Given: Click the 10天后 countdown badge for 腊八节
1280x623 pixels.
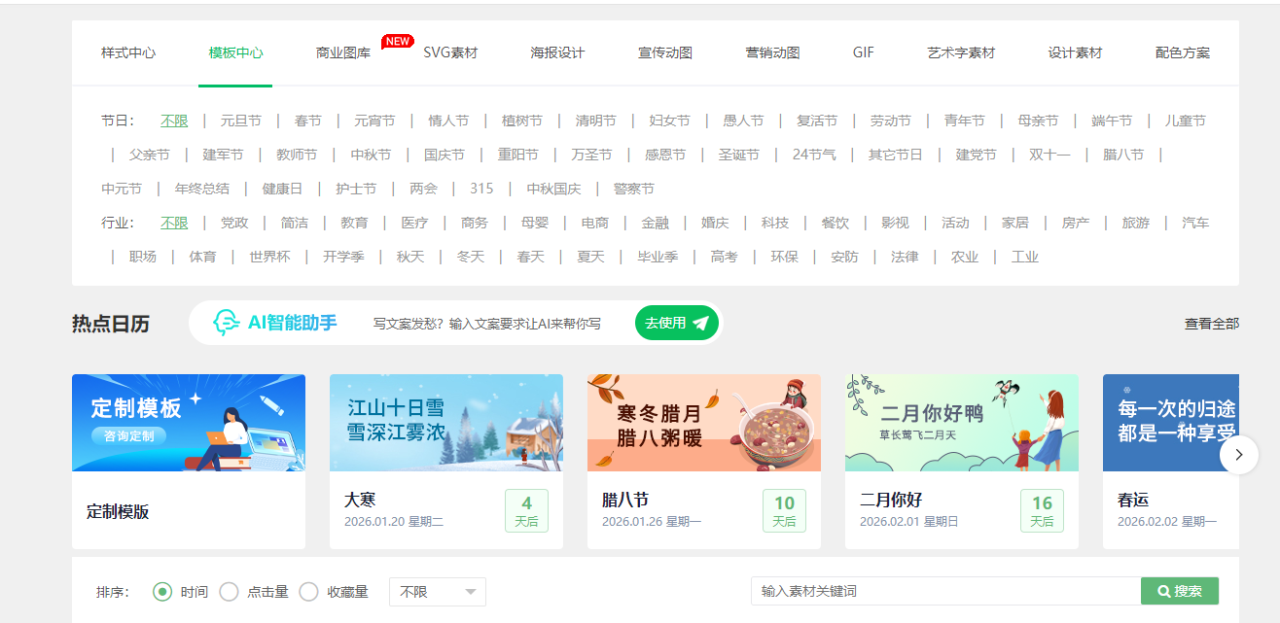Looking at the screenshot, I should tap(784, 510).
